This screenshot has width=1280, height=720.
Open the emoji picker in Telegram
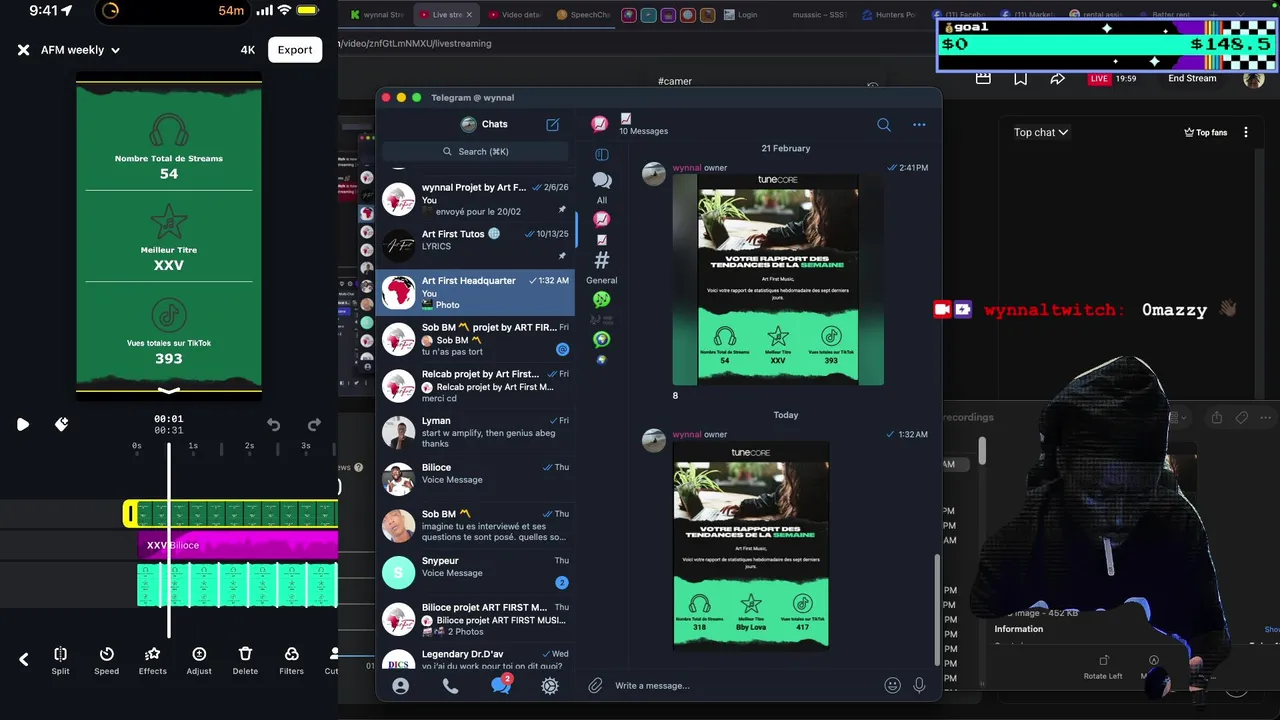tap(893, 686)
